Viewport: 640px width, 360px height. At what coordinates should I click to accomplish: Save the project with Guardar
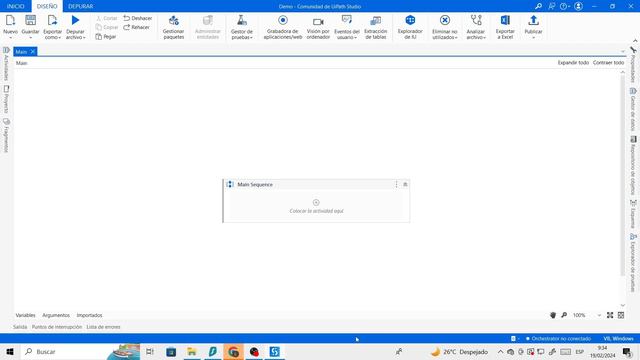pos(31,24)
